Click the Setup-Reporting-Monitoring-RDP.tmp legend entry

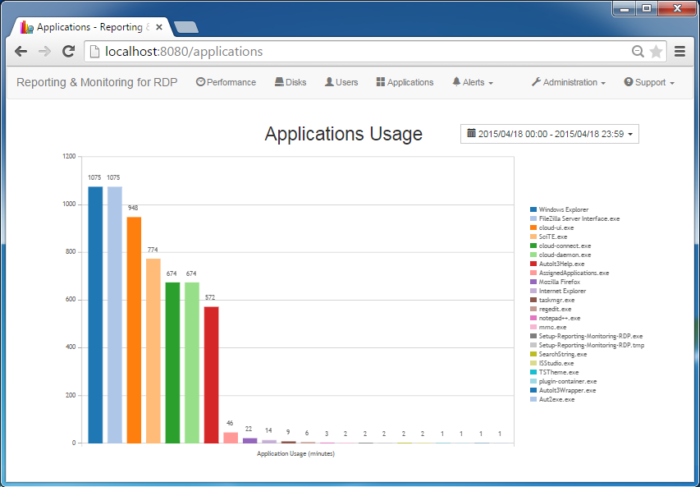tap(587, 345)
